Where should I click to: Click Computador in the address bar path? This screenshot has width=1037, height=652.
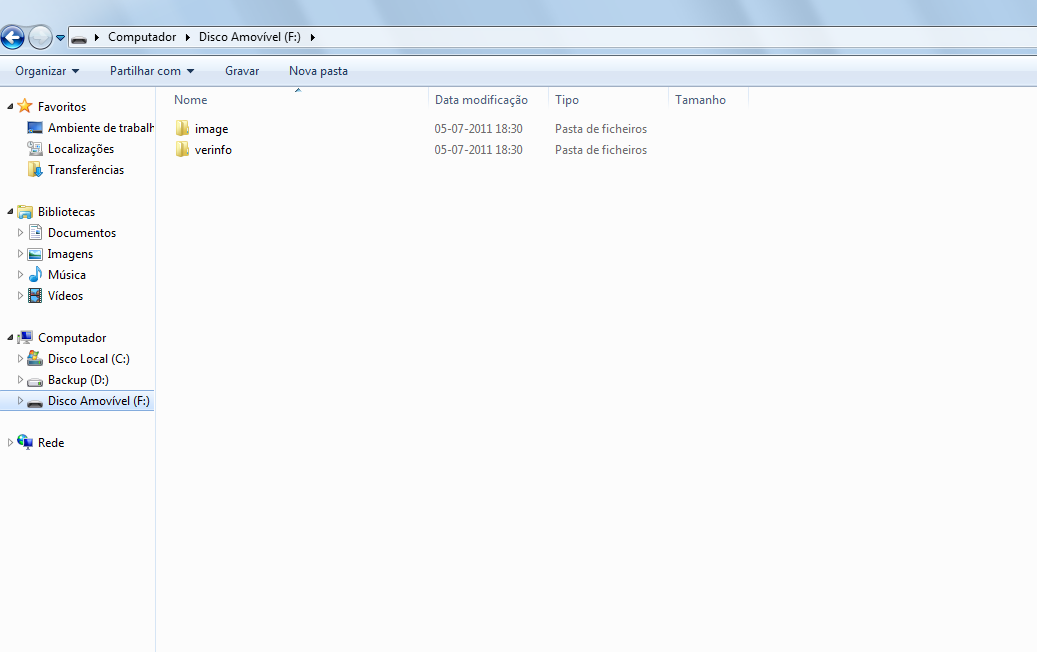(x=142, y=37)
